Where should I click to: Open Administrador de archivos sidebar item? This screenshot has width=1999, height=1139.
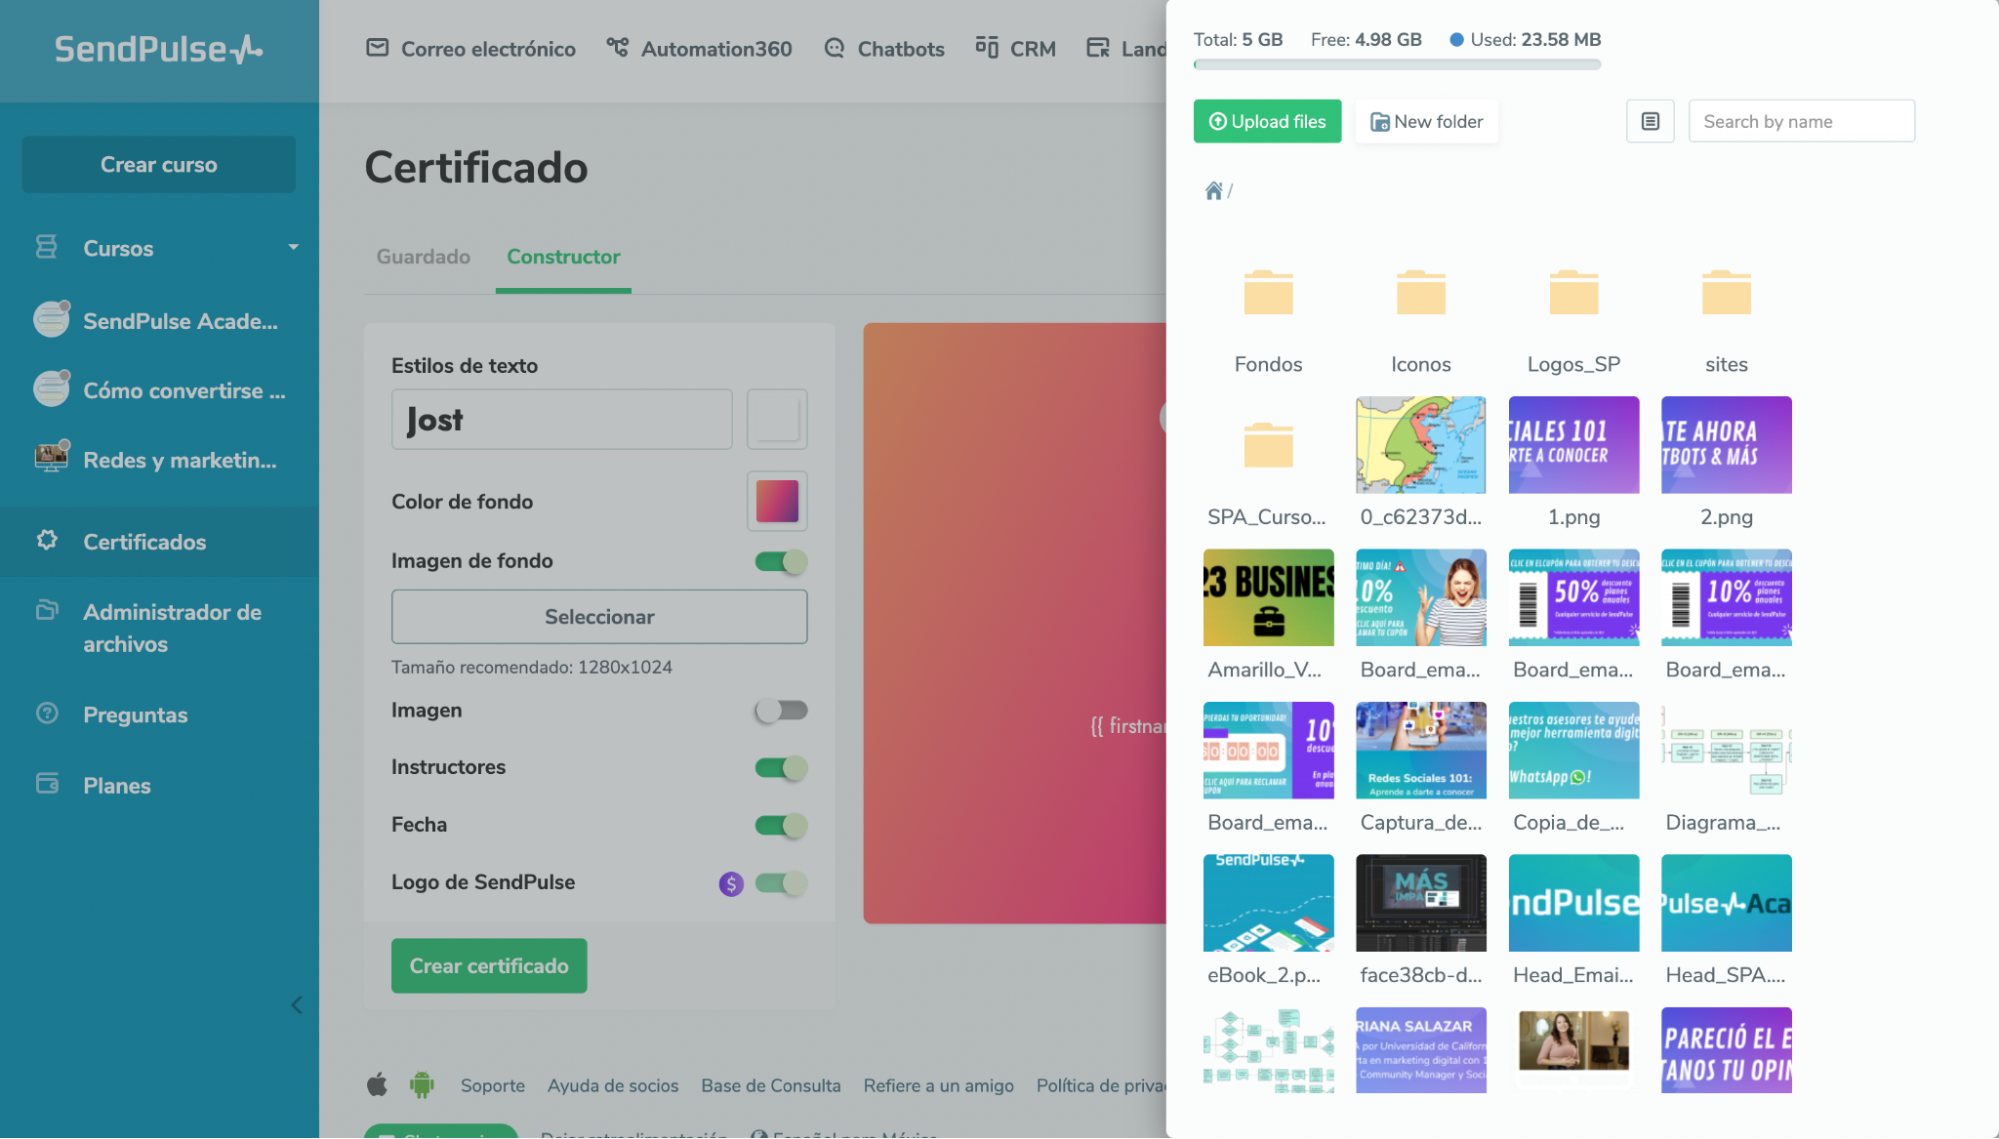(x=160, y=628)
